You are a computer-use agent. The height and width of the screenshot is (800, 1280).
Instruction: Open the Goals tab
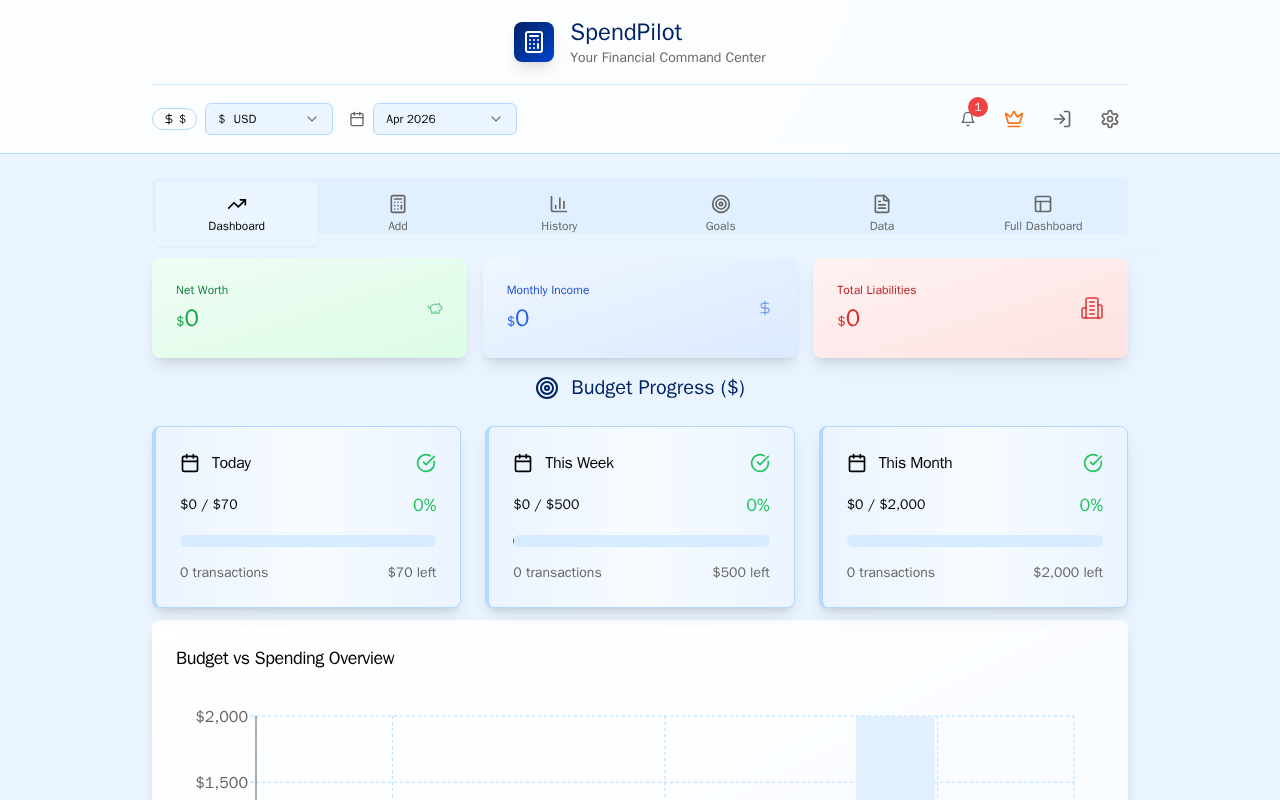tap(720, 213)
